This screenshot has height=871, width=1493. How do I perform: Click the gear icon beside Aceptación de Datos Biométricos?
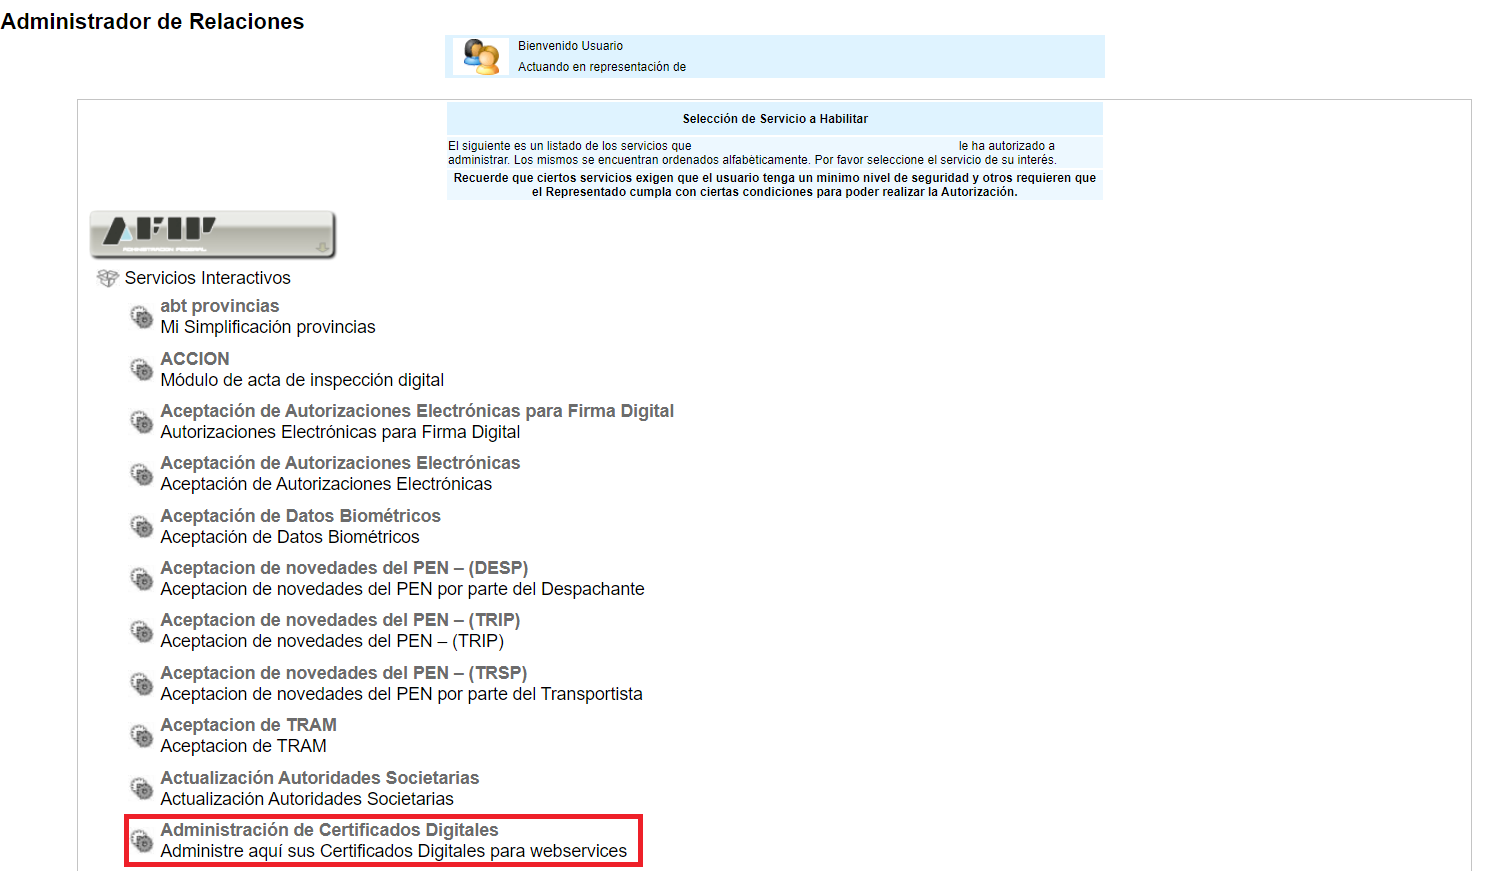coord(142,526)
